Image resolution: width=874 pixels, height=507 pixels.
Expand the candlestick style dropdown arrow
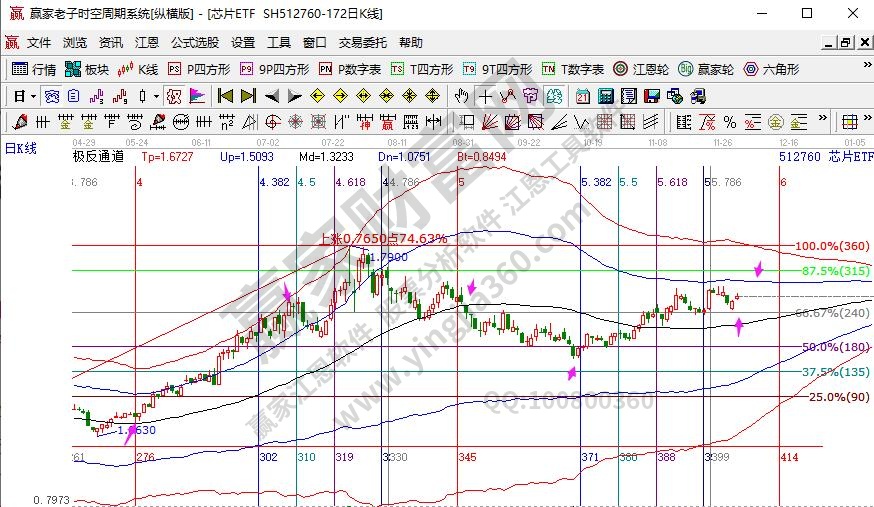156,96
